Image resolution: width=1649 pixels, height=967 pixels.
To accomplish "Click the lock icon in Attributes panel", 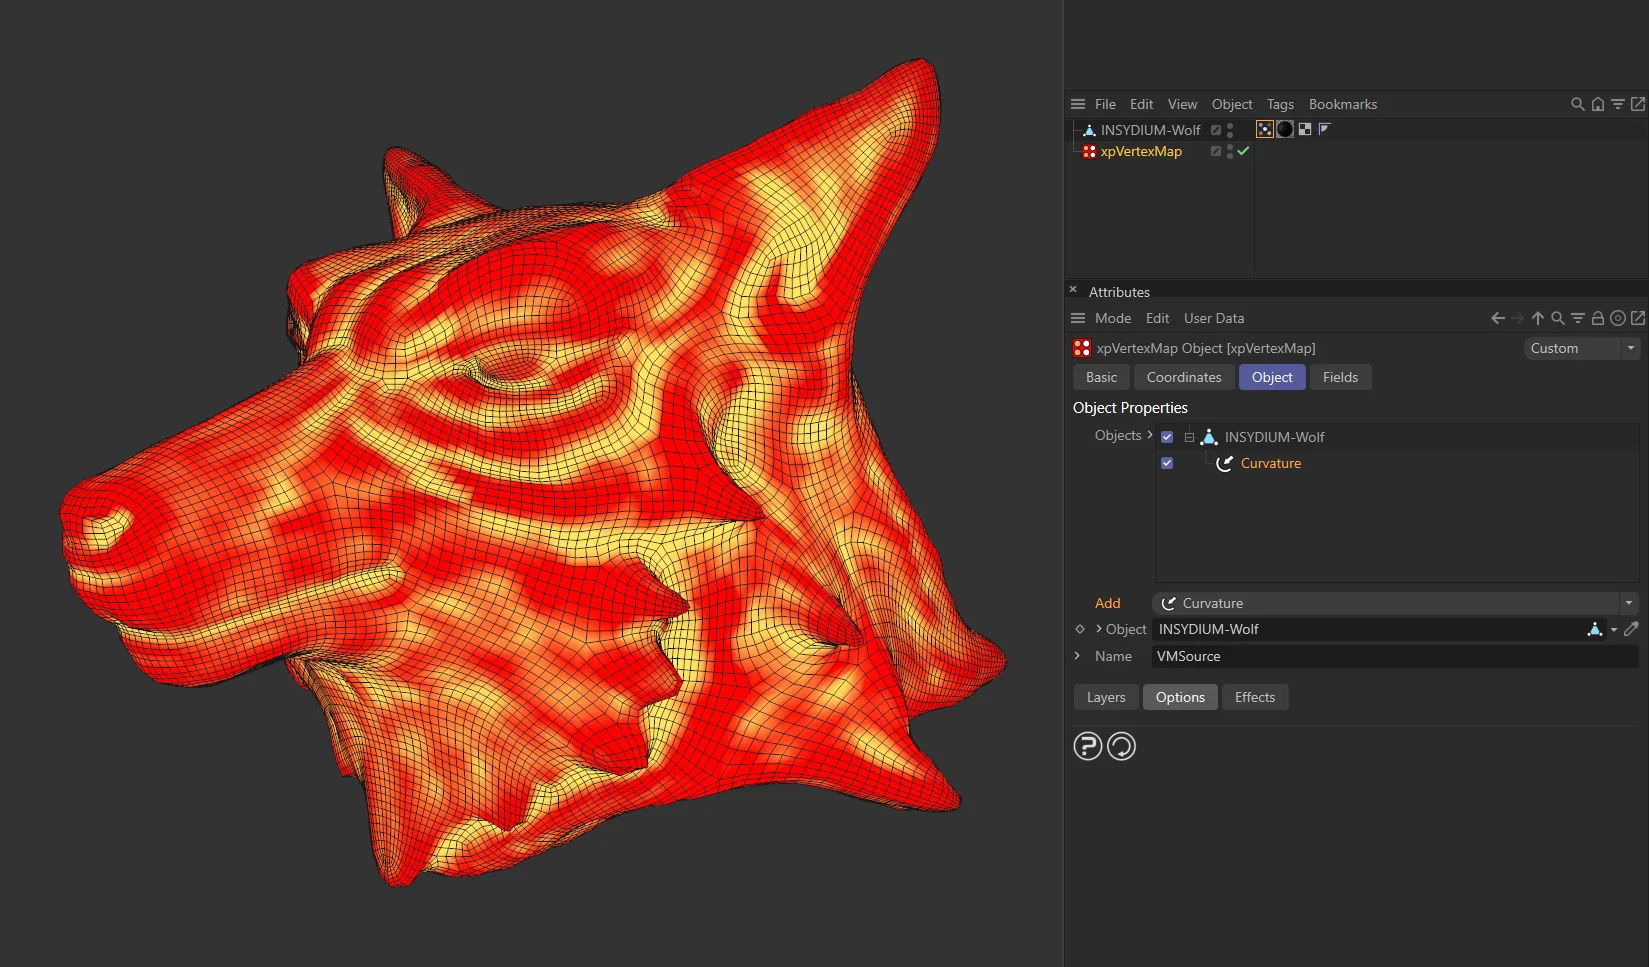I will click(1598, 318).
